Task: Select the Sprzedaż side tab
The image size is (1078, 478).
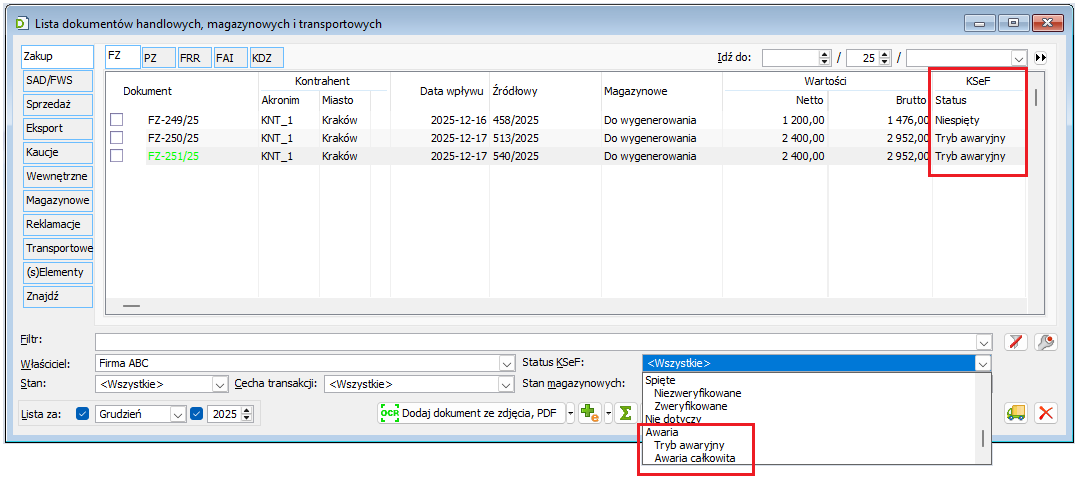Action: click(x=57, y=105)
